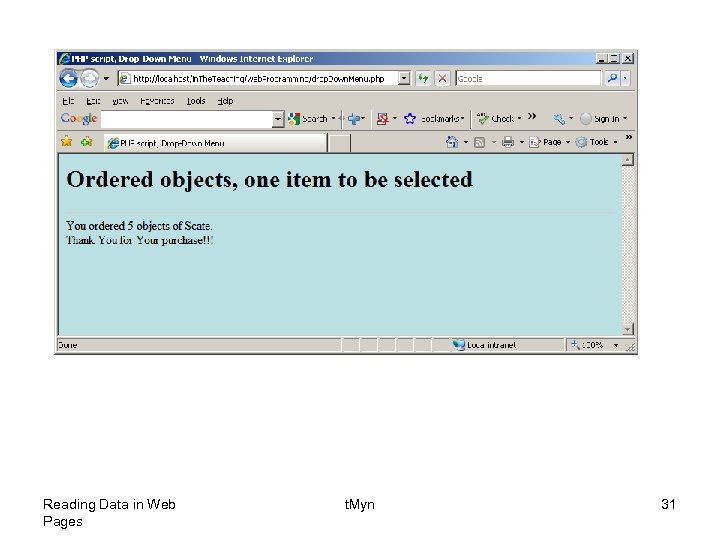
Task: Open the Bookmarks star button
Action: pos(433,119)
